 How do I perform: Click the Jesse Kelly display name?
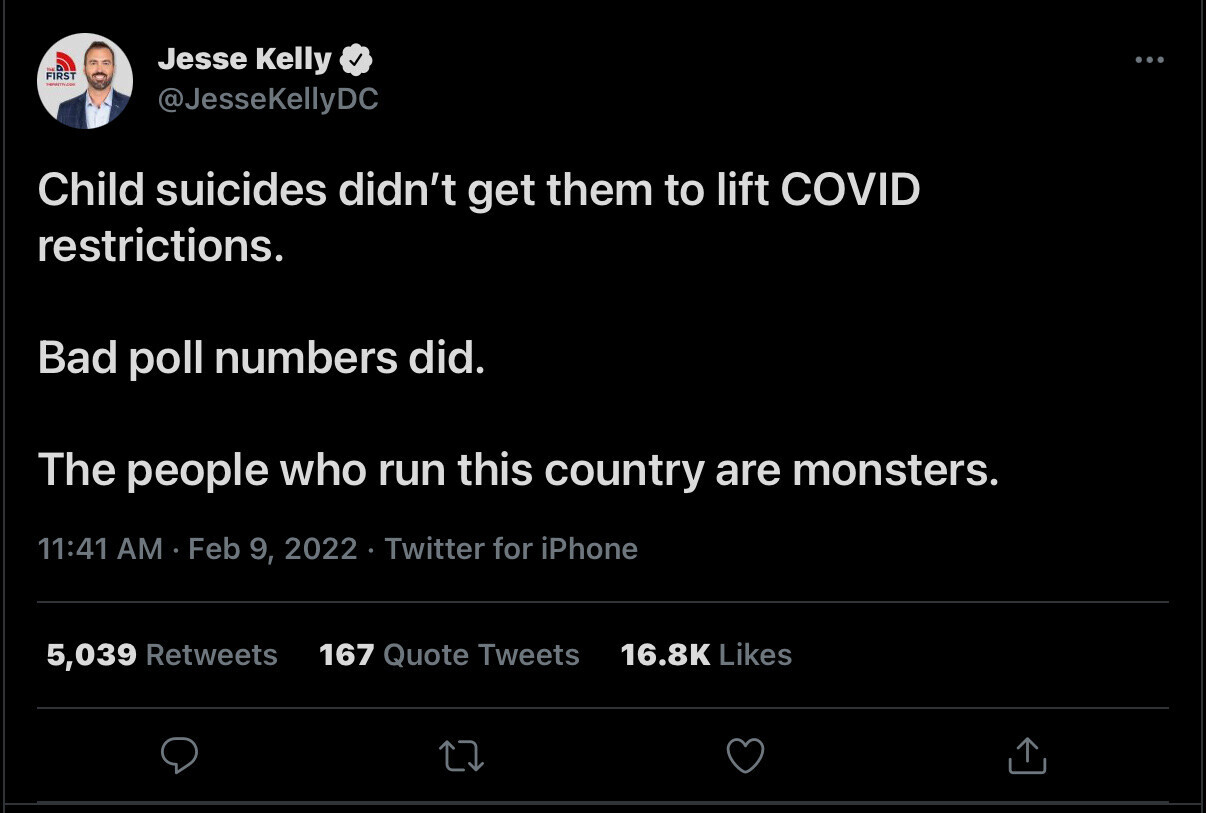coord(244,60)
